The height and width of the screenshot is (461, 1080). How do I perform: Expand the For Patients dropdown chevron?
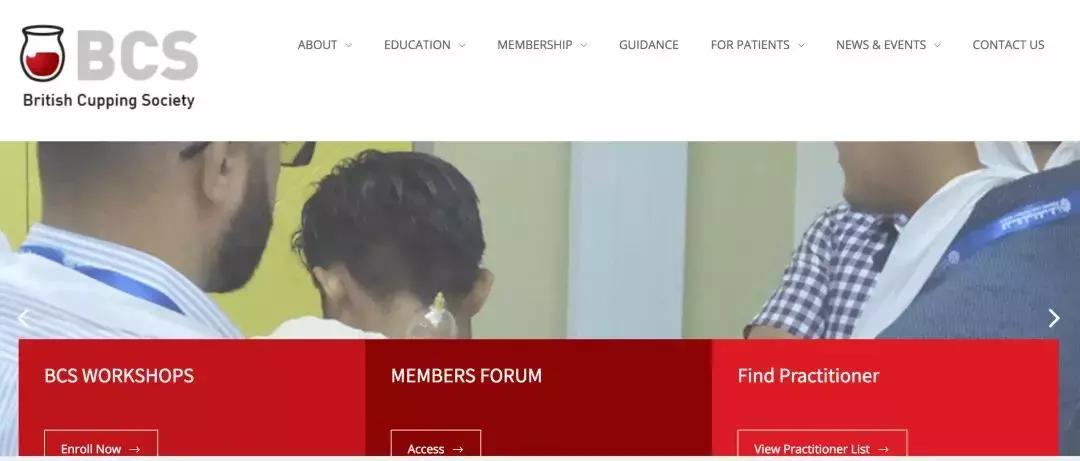801,45
